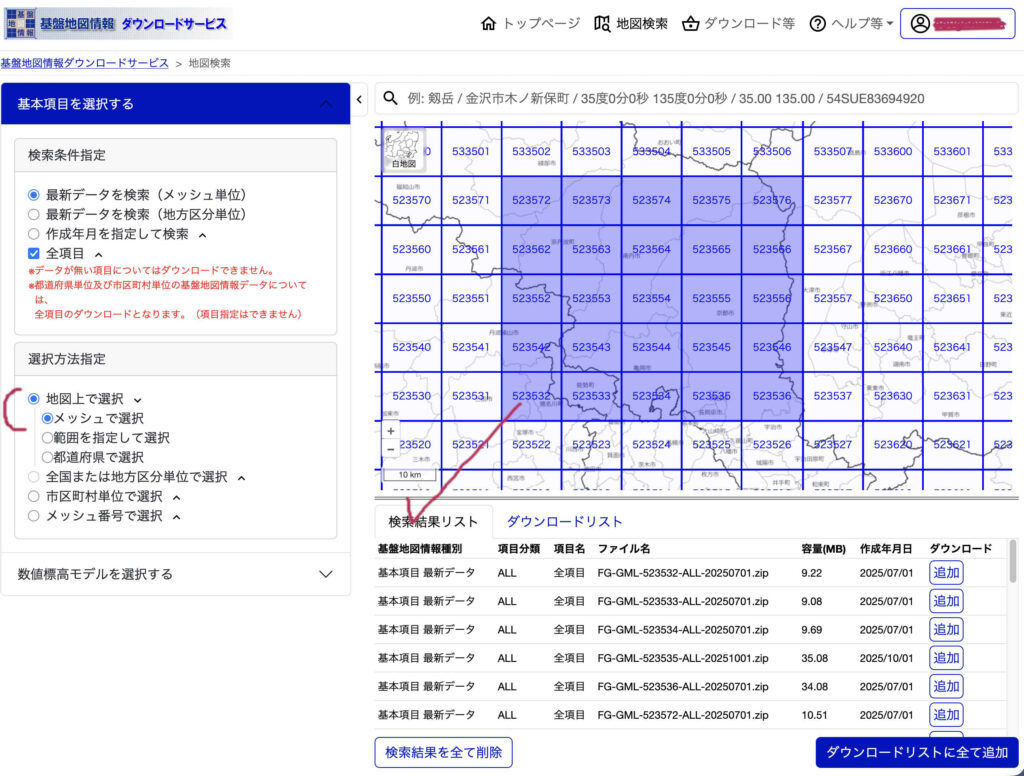Viewport: 1024px width, 776px height.
Task: Open 地図検索 map search icon
Action: pyautogui.click(x=602, y=23)
